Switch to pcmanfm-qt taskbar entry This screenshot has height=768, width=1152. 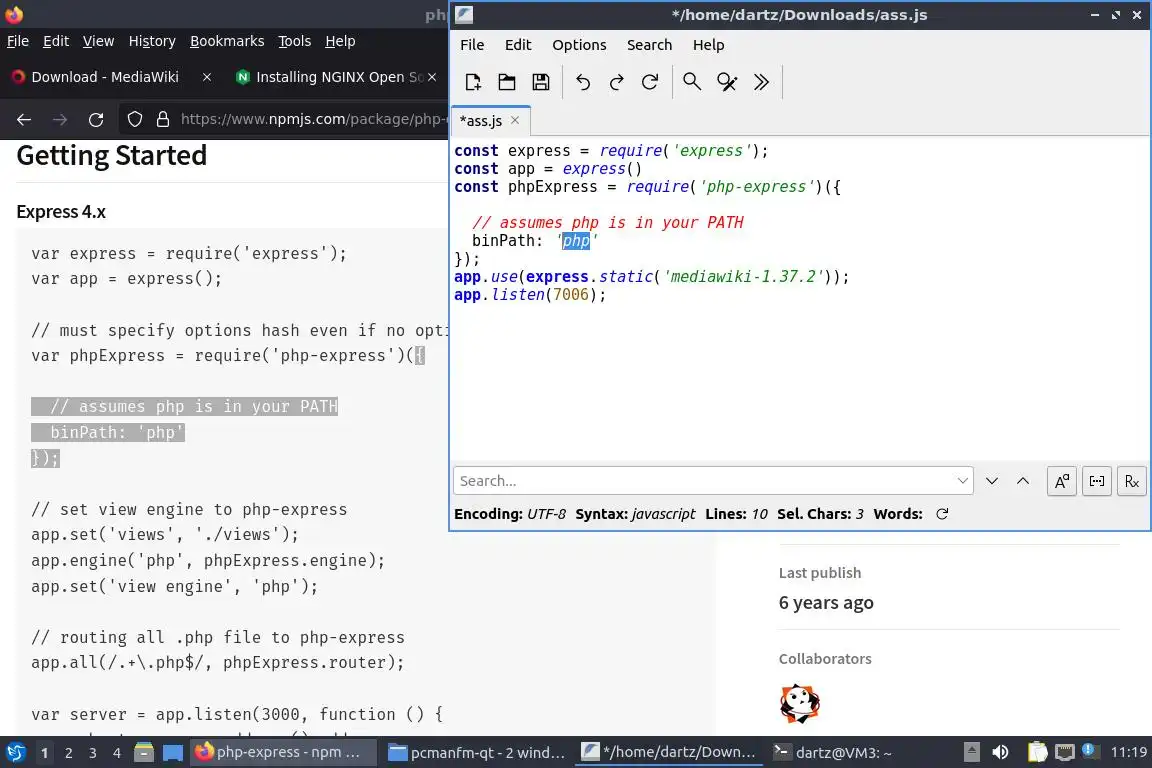(x=476, y=752)
